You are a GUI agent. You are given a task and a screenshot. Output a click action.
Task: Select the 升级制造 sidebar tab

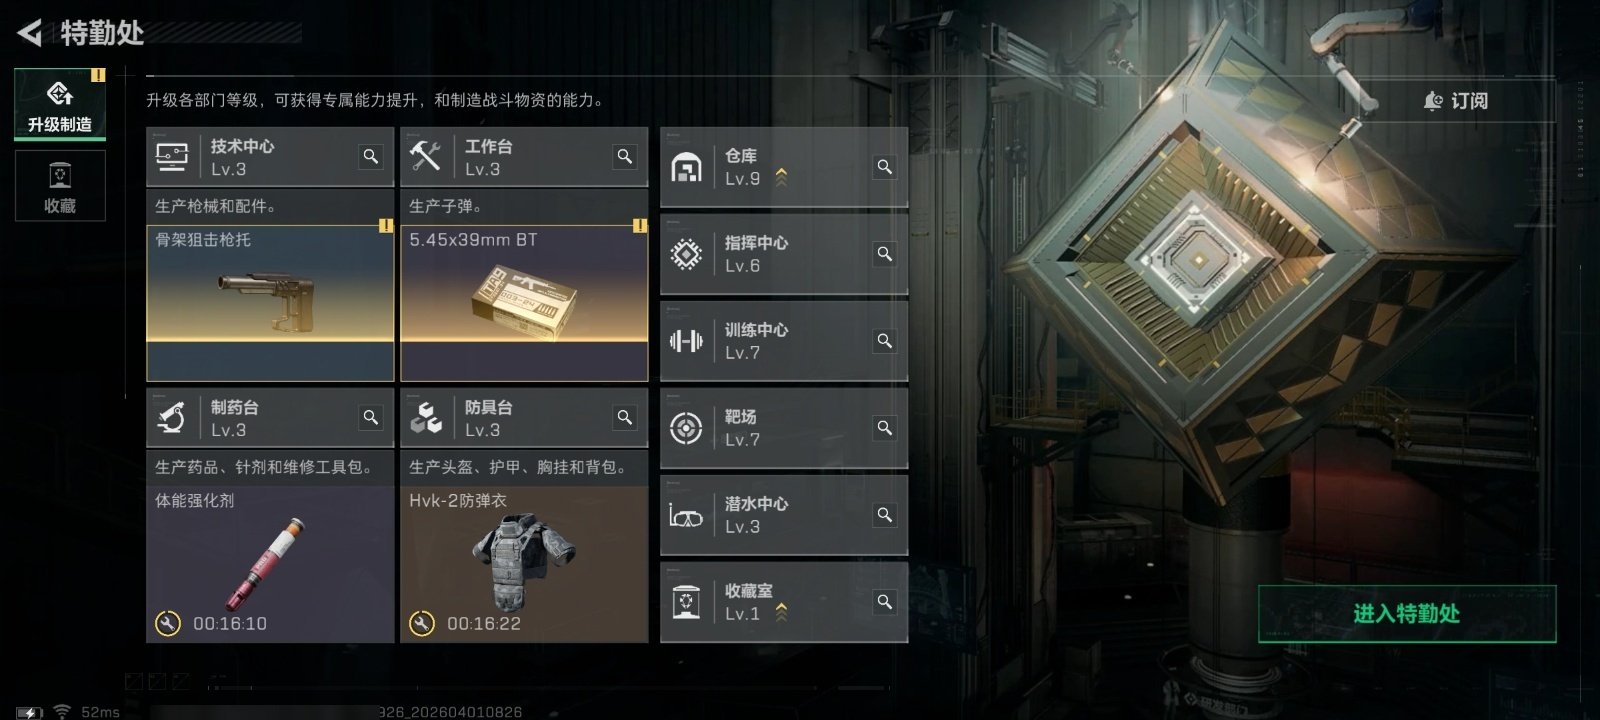pos(60,105)
